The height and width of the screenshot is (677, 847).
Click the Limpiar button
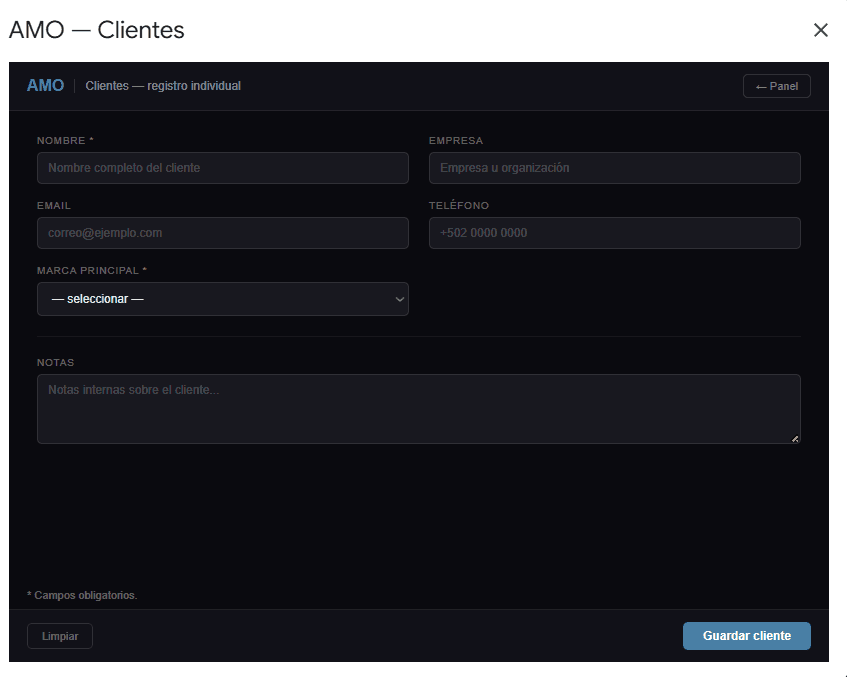60,636
